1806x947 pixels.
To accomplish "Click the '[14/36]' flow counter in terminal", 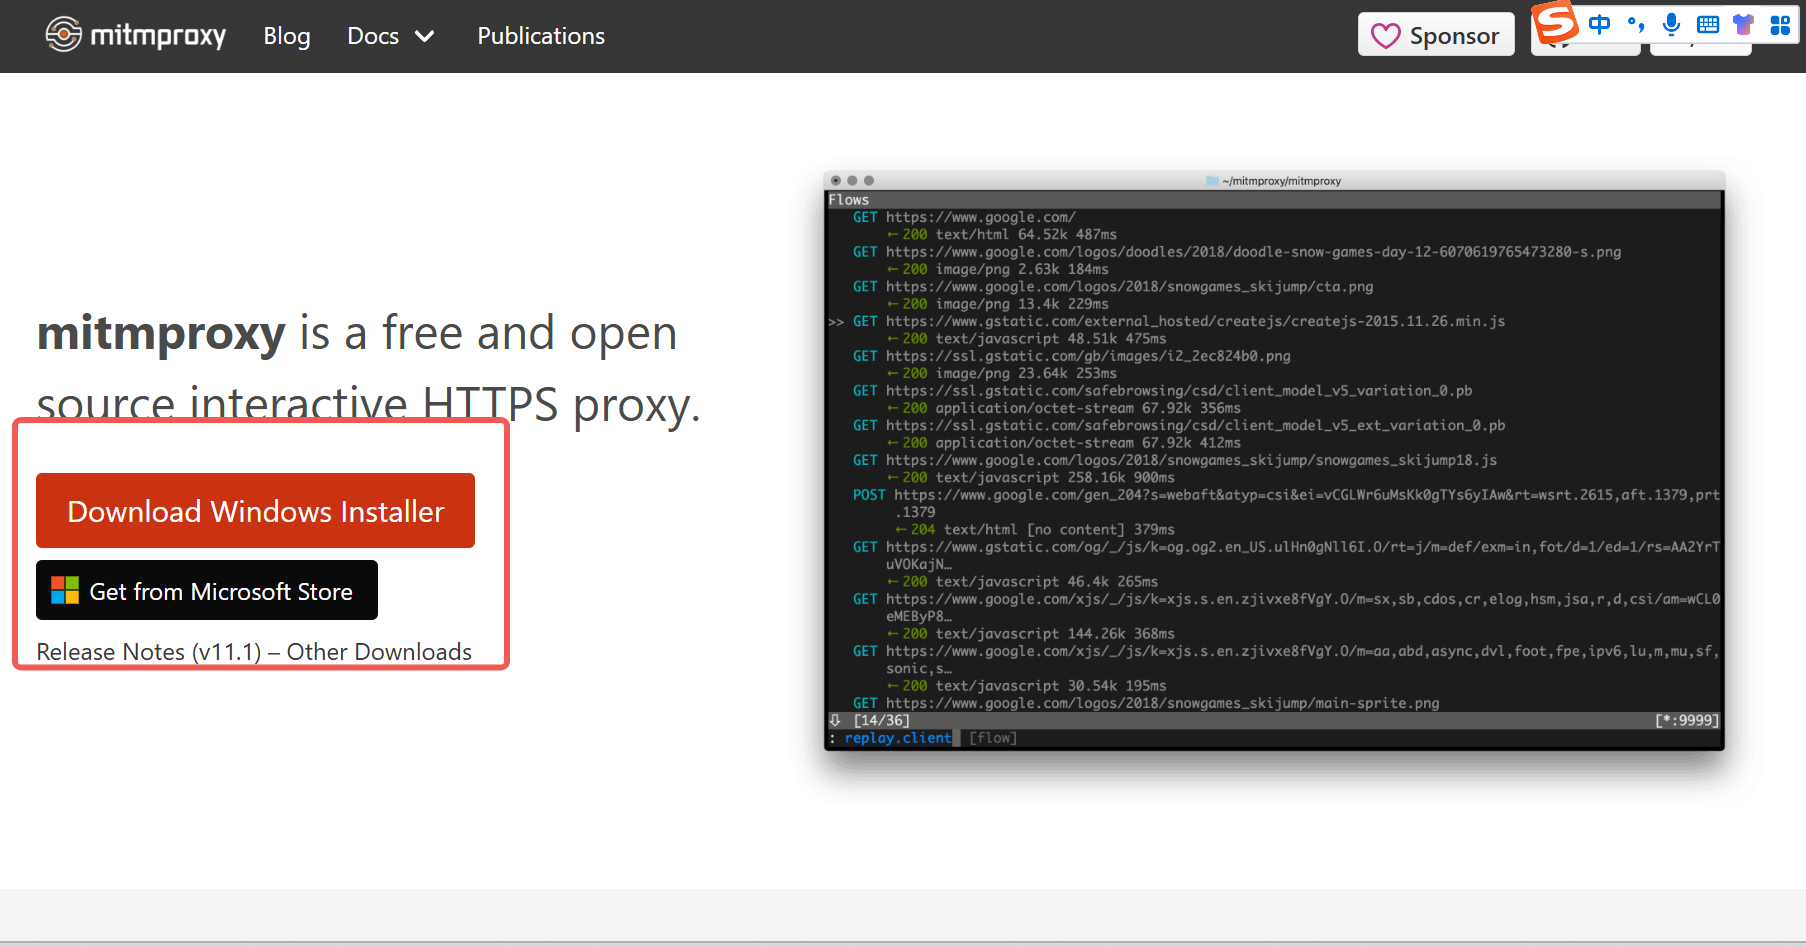I will pos(881,720).
